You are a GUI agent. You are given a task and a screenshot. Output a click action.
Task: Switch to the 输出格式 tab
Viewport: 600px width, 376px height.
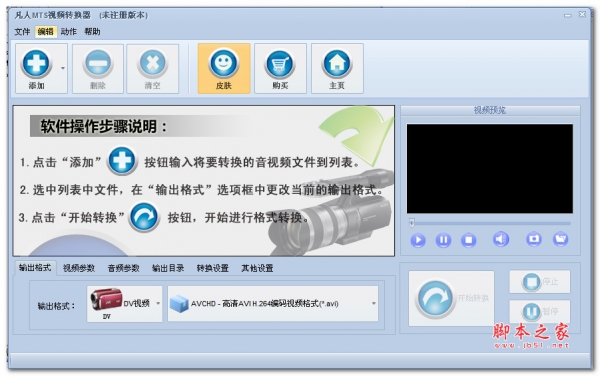click(x=35, y=268)
